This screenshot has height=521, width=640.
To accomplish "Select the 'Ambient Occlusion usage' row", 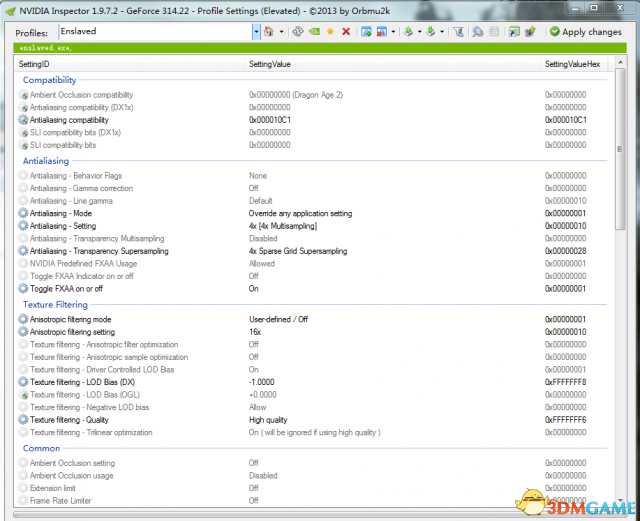I will [x=312, y=476].
